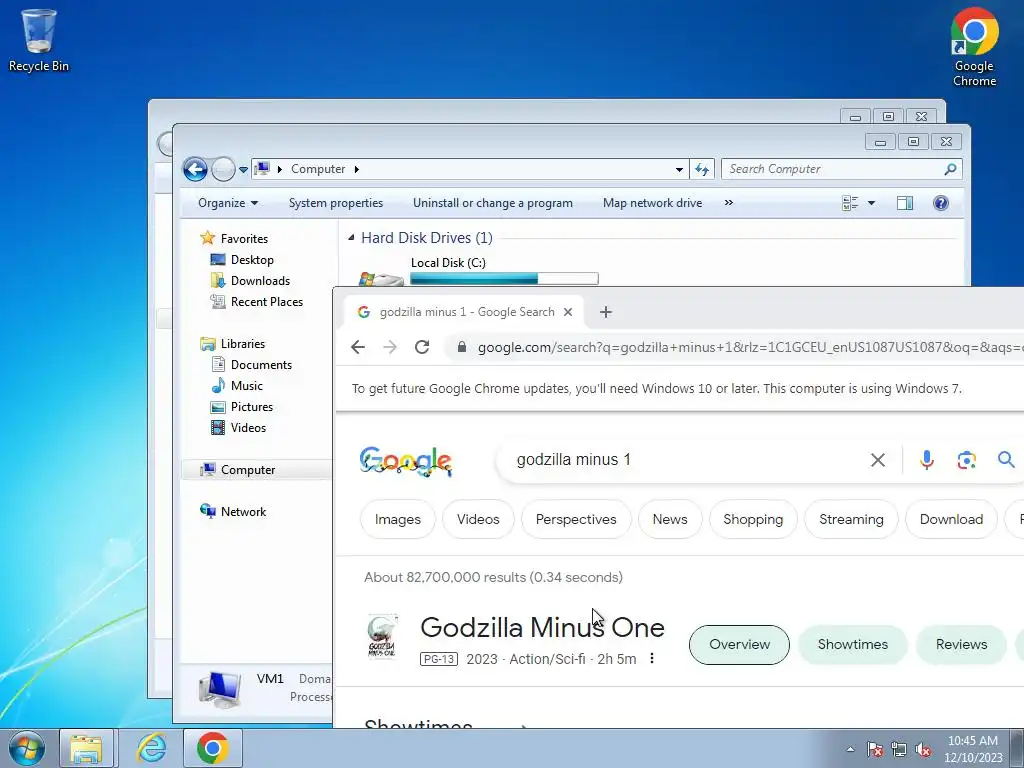This screenshot has height=768, width=1024.
Task: Open the Organize menu
Action: click(228, 203)
